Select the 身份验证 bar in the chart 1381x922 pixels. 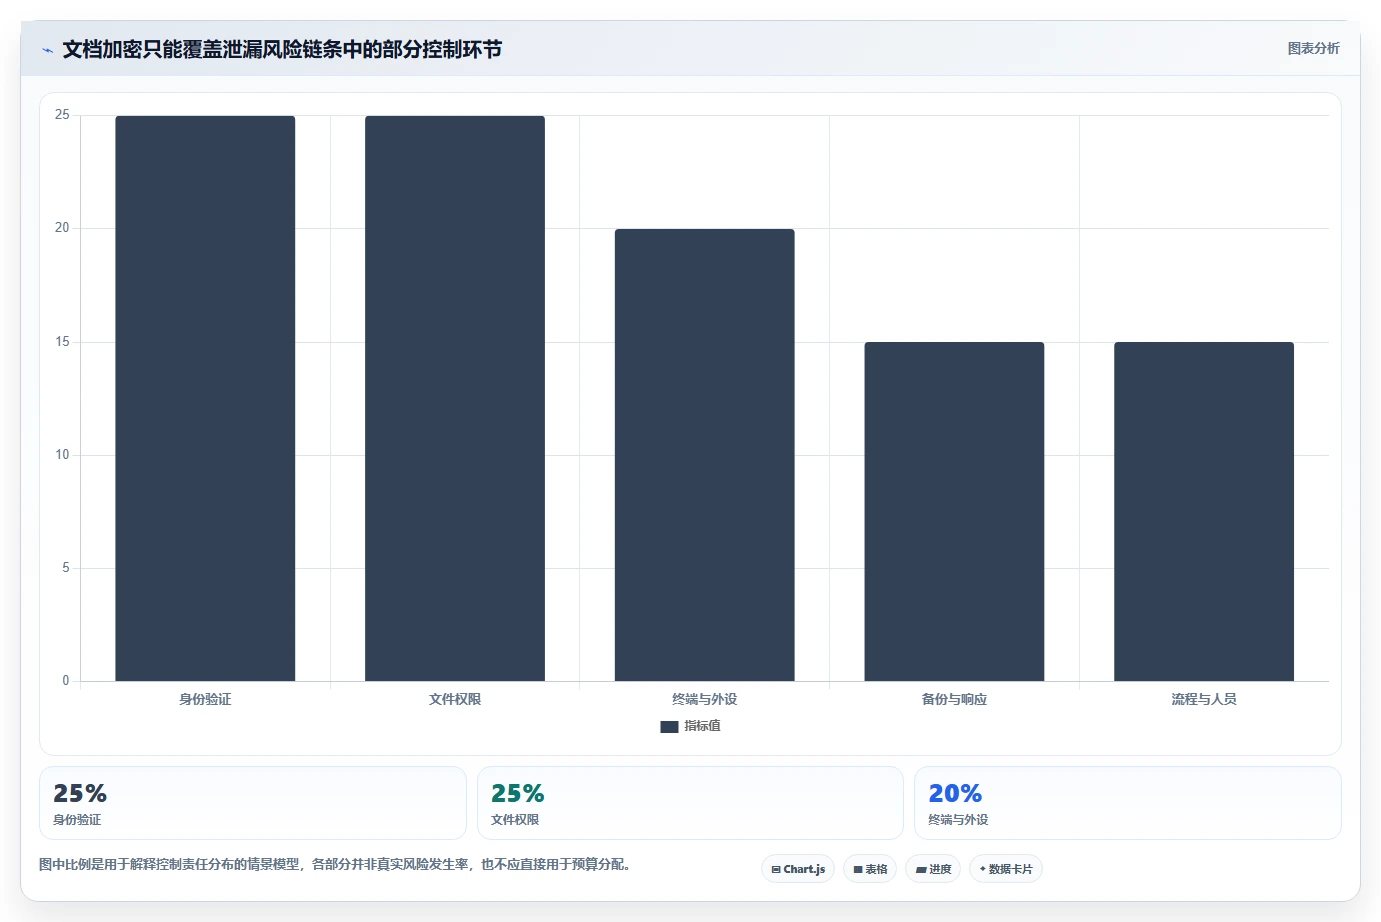coord(205,398)
